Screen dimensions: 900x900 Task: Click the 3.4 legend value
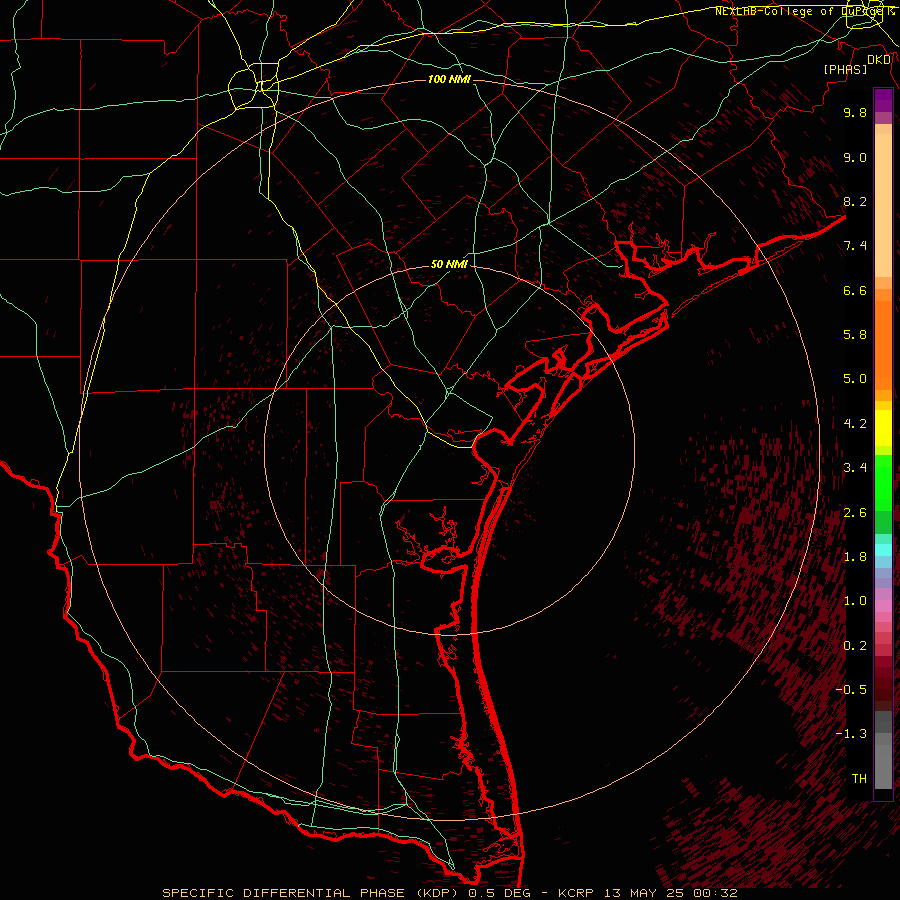pyautogui.click(x=855, y=468)
